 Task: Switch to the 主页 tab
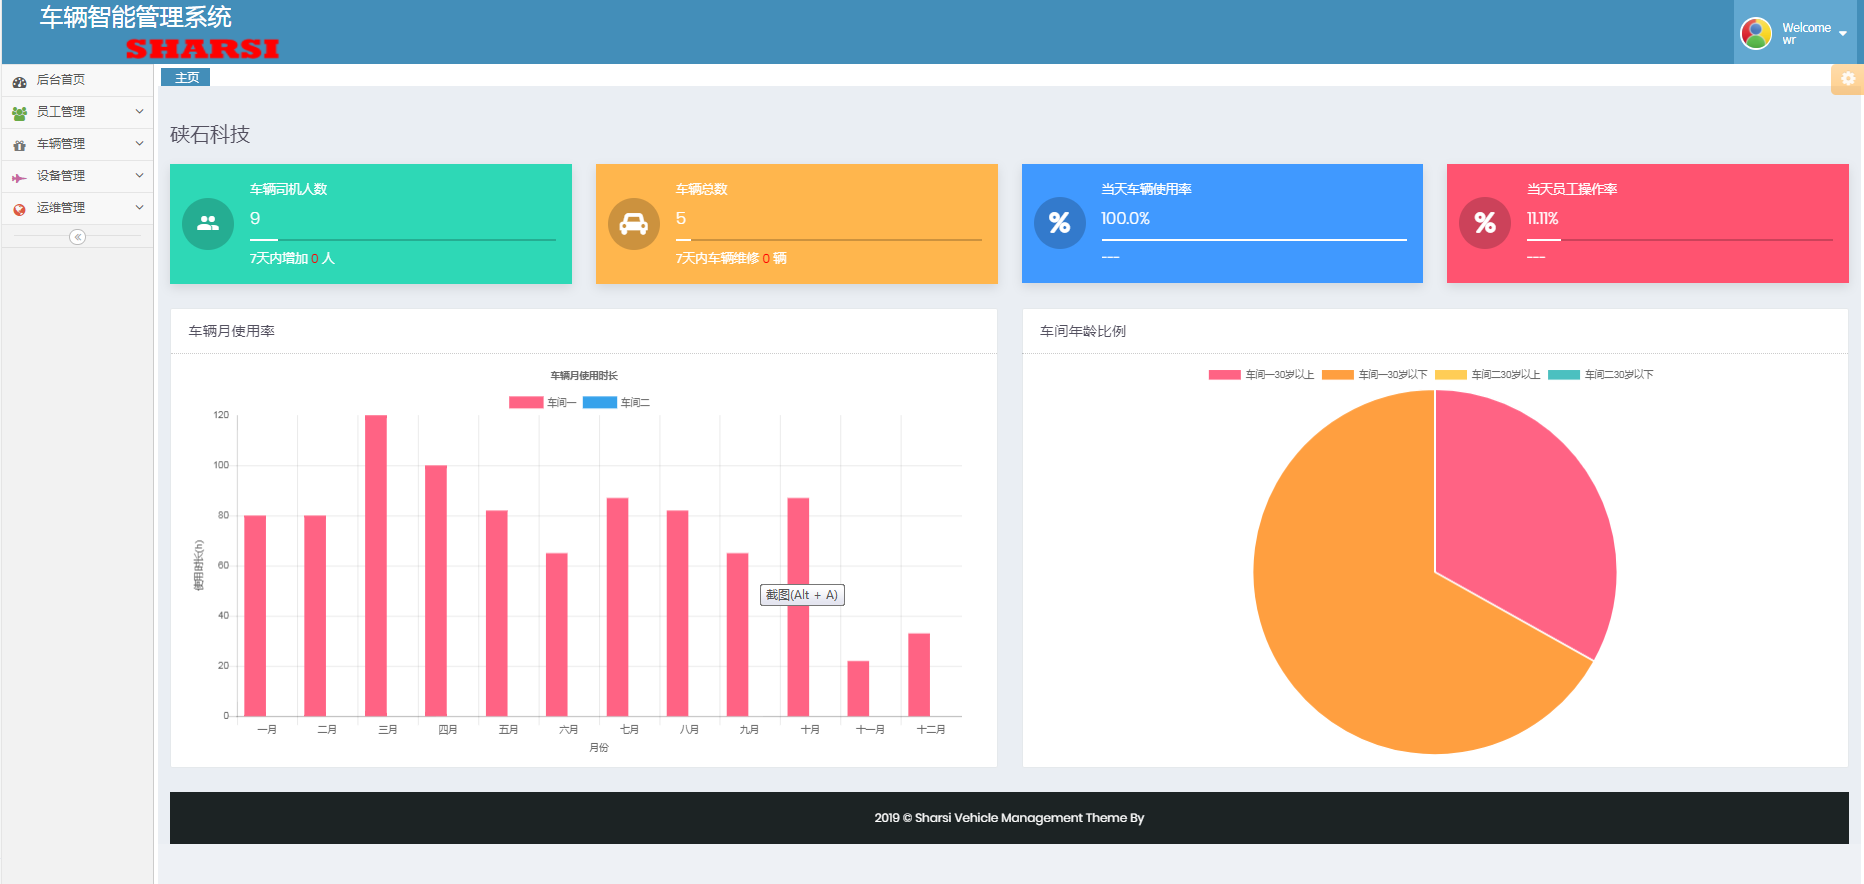pyautogui.click(x=186, y=77)
